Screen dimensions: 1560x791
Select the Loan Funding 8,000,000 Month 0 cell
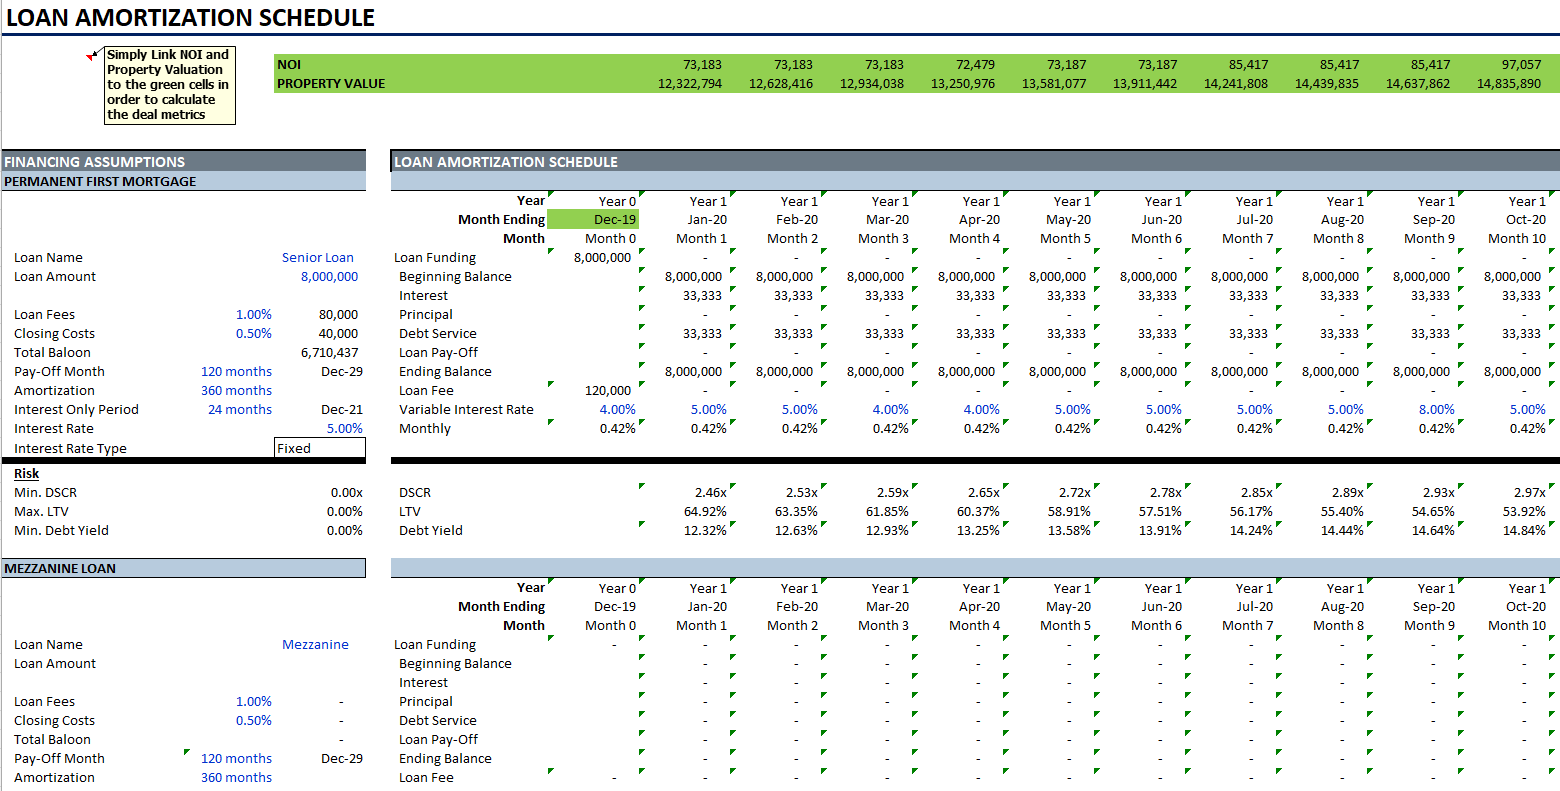coord(603,257)
